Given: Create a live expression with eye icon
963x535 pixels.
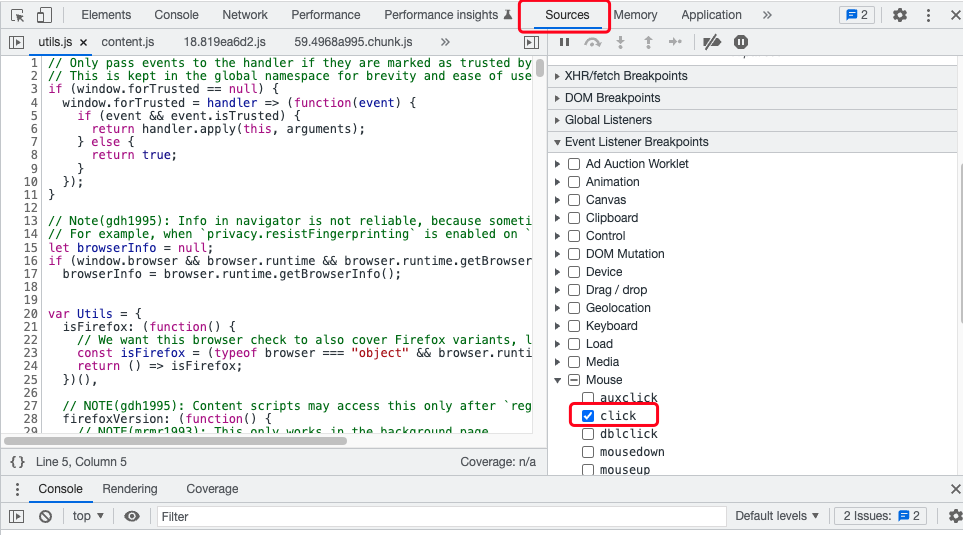Looking at the screenshot, I should pos(132,517).
